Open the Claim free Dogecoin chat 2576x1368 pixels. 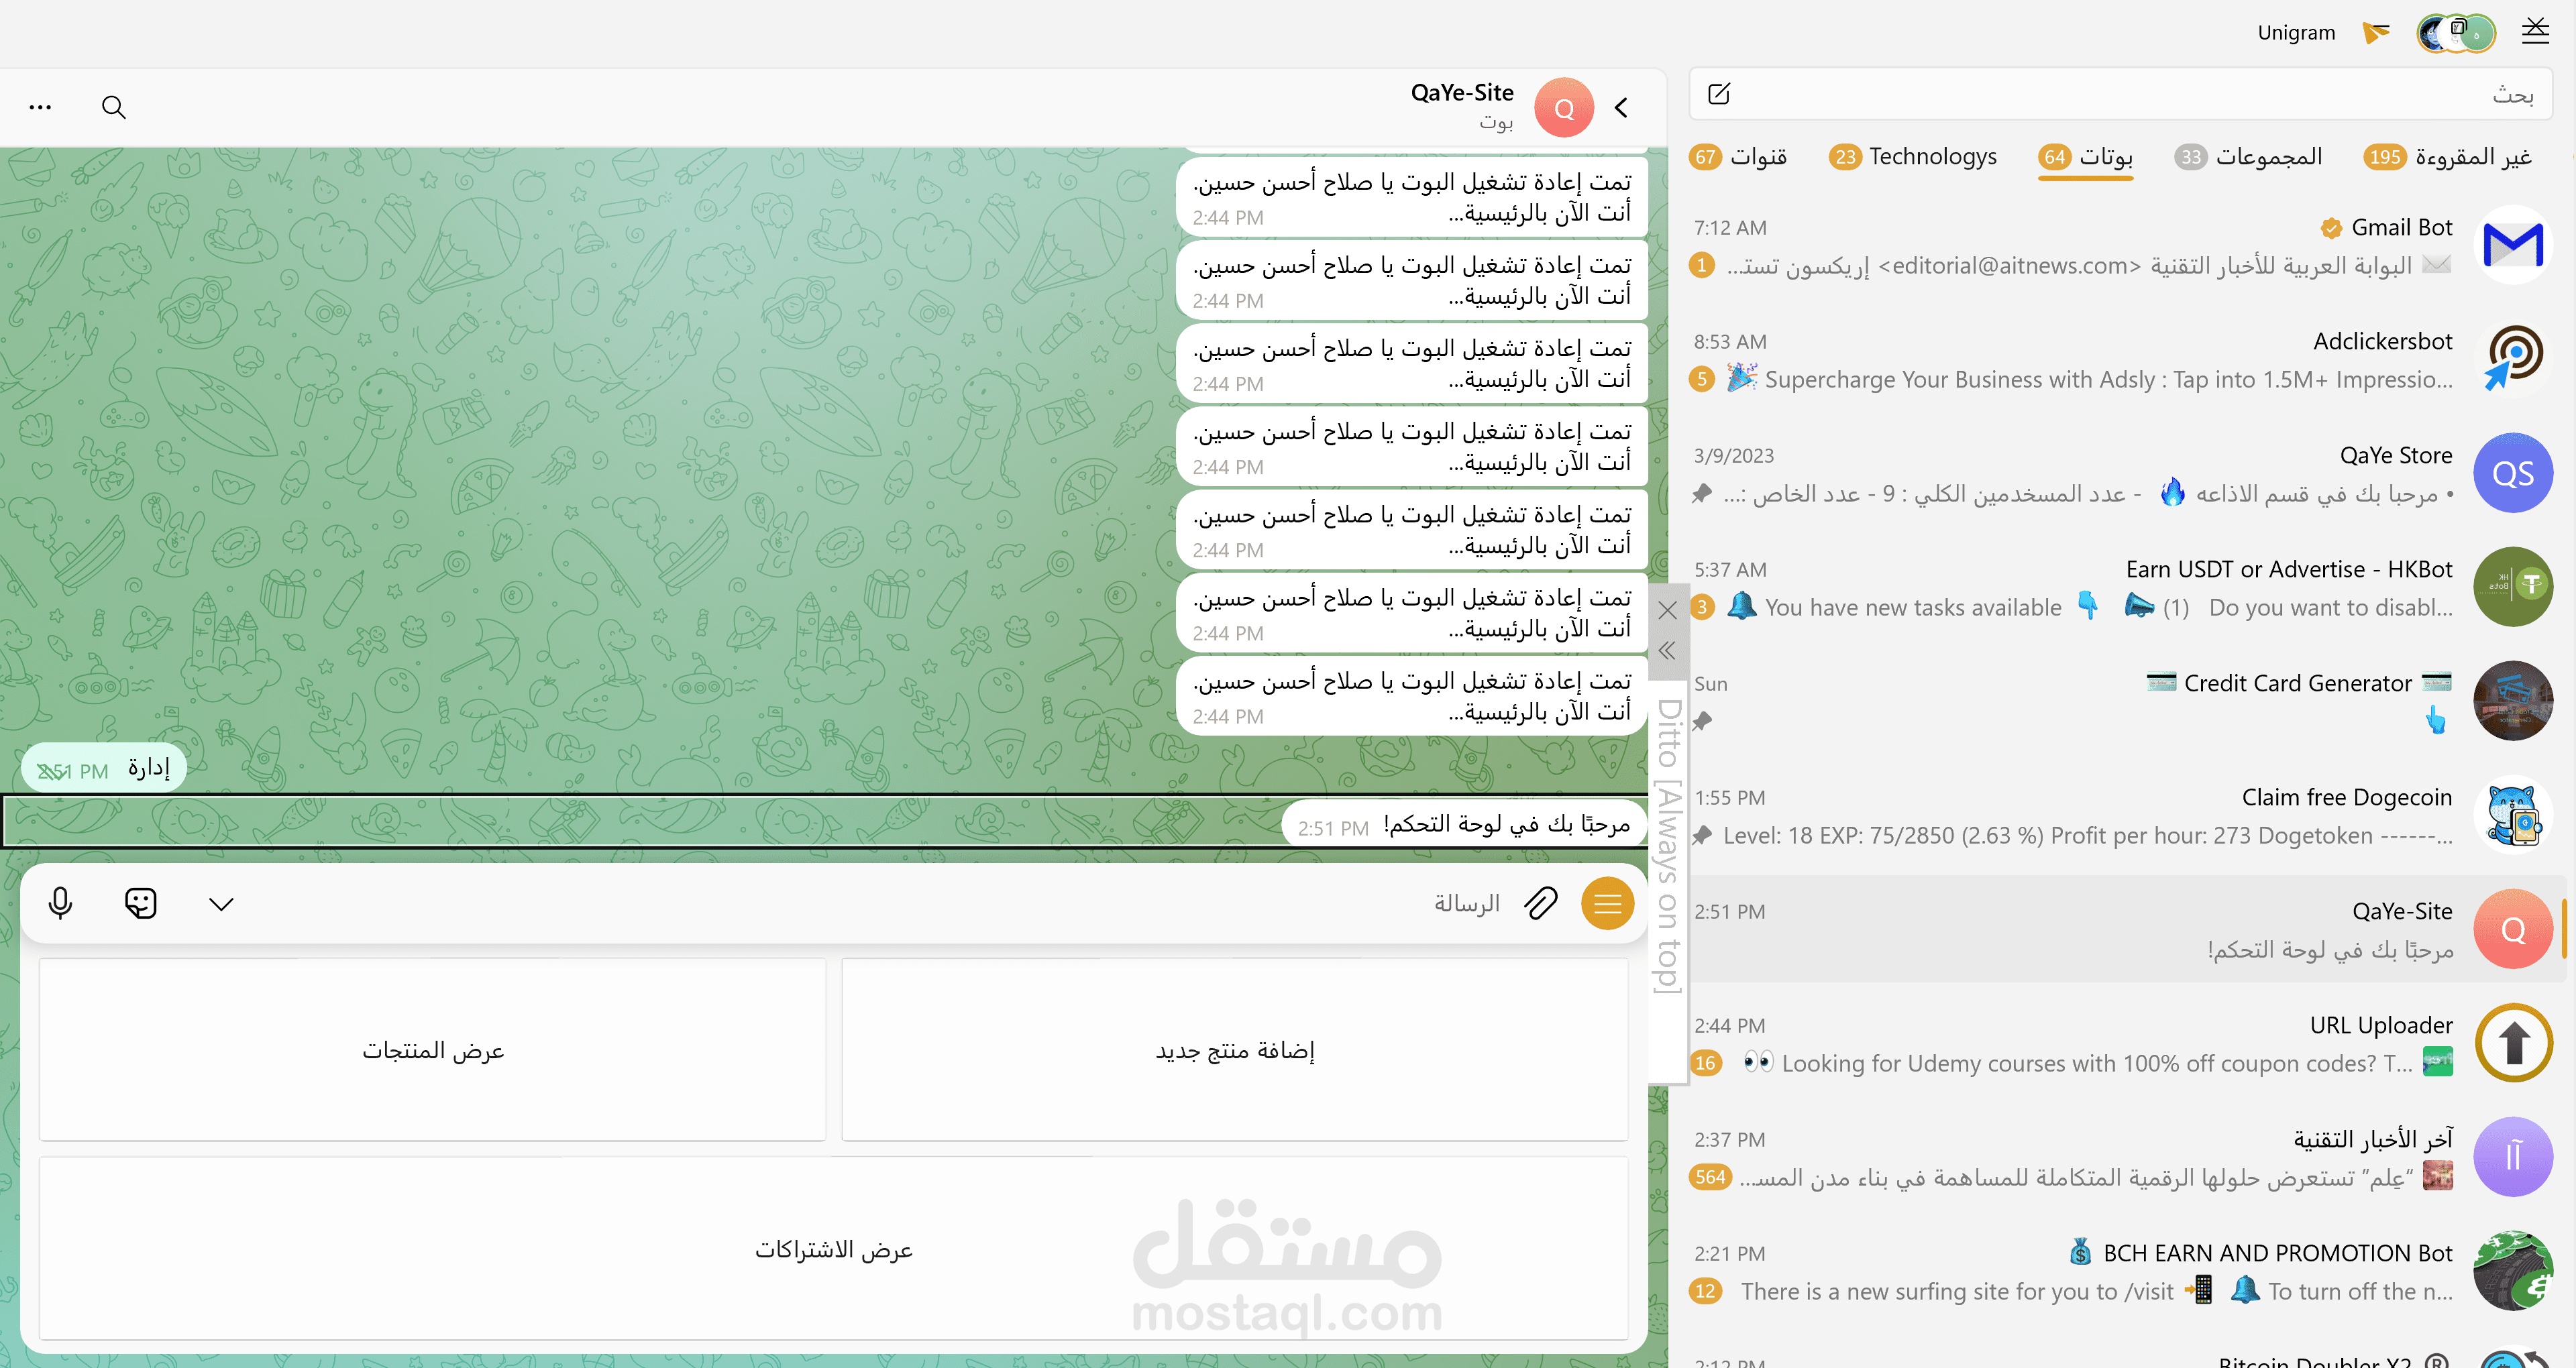(2120, 816)
